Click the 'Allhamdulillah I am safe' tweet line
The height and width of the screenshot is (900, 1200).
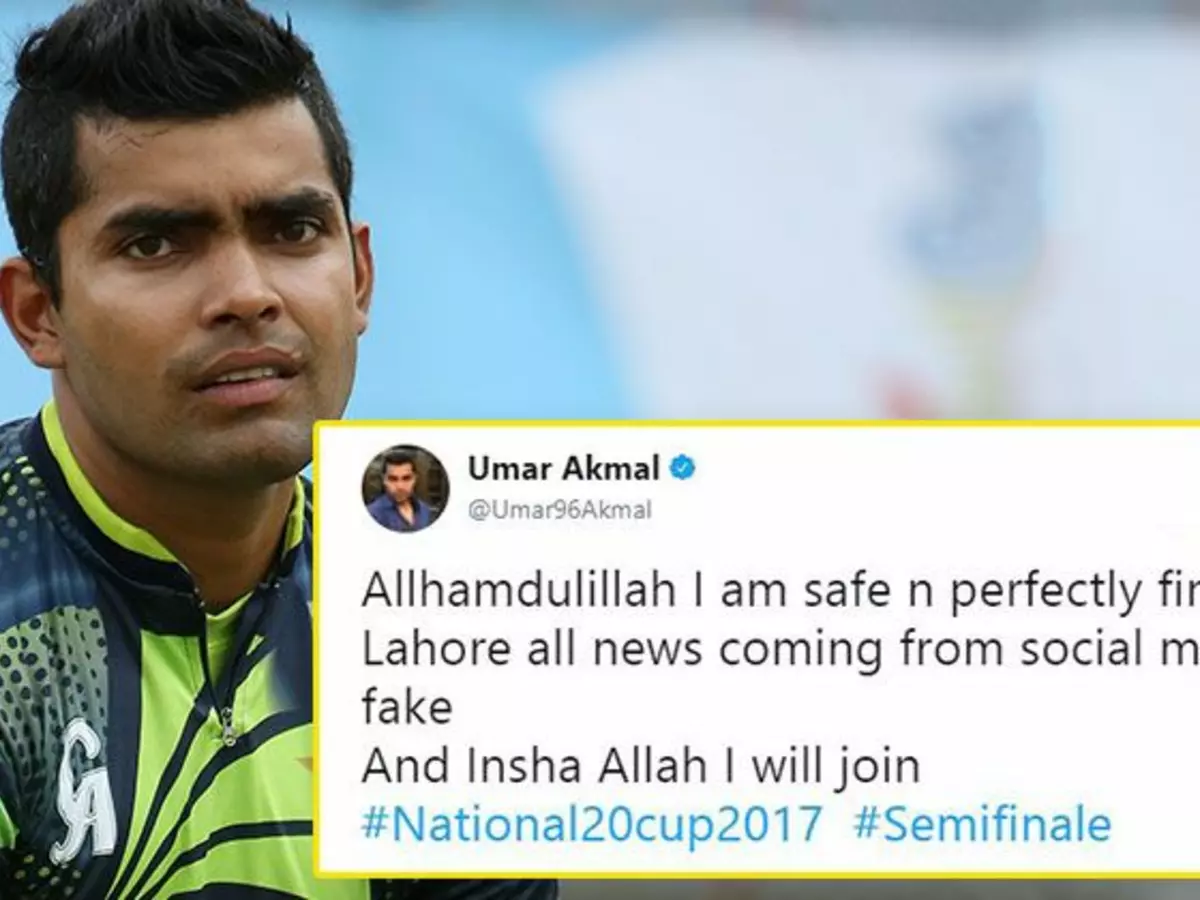(780, 593)
